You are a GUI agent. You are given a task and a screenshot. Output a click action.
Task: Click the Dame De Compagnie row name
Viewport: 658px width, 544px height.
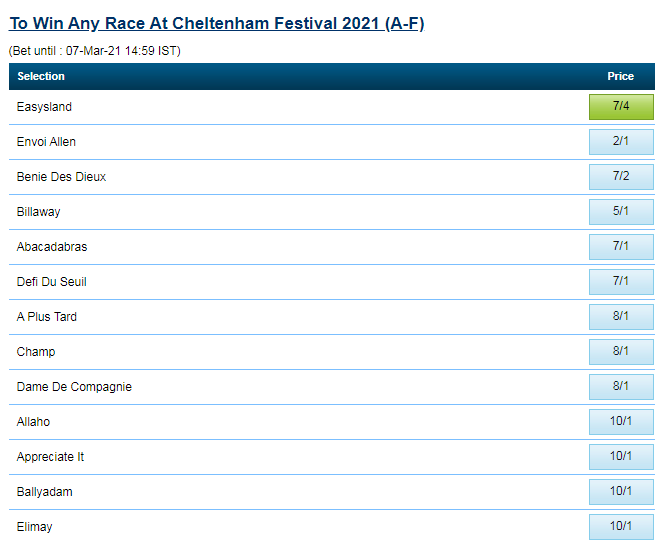tap(74, 387)
